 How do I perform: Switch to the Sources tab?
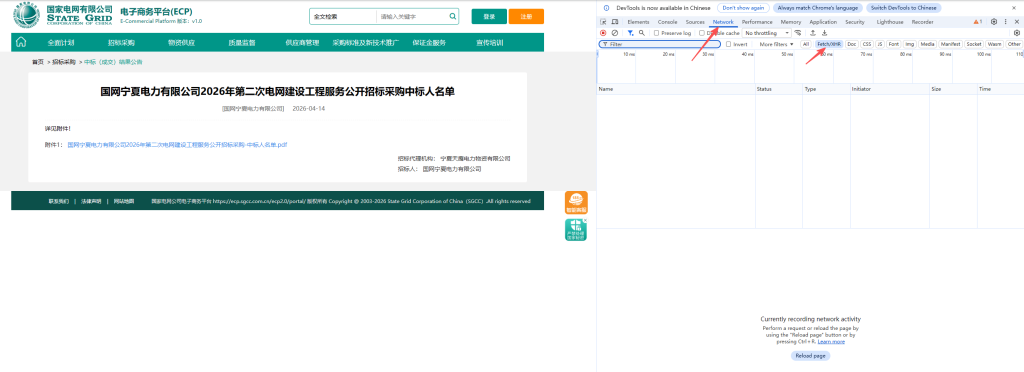click(695, 22)
